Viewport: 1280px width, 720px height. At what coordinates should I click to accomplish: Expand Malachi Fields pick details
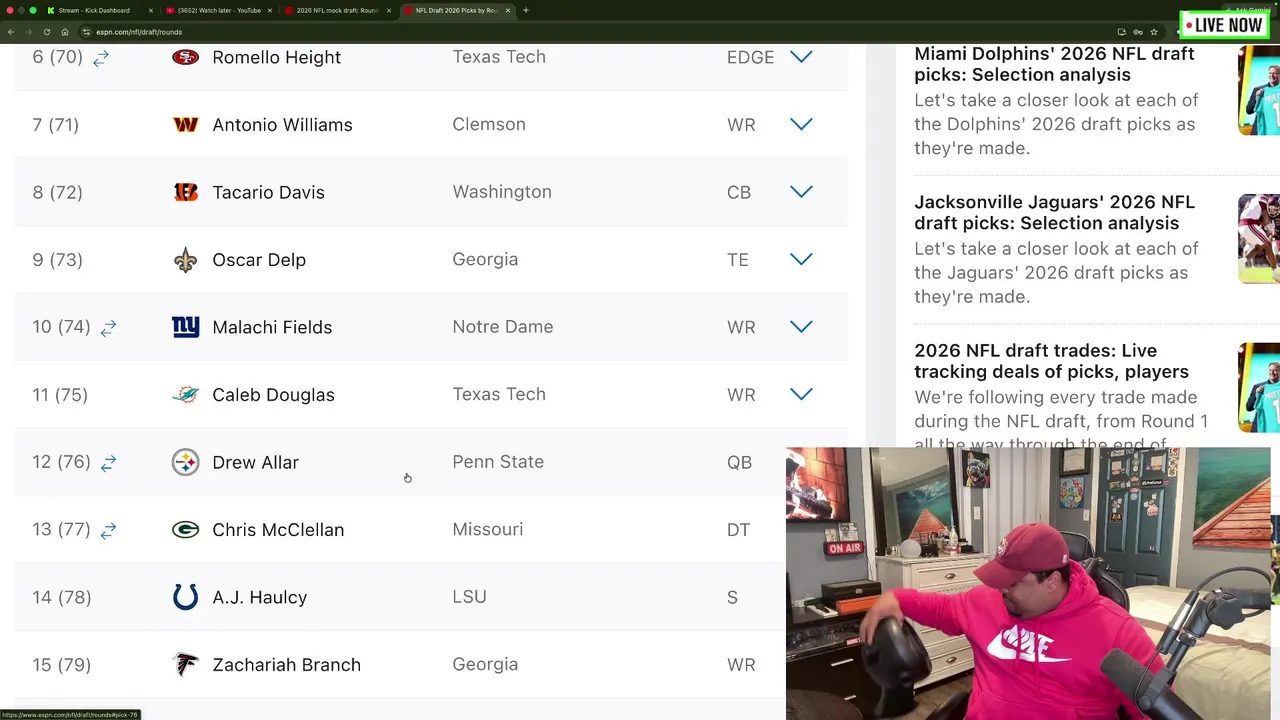[x=801, y=327]
